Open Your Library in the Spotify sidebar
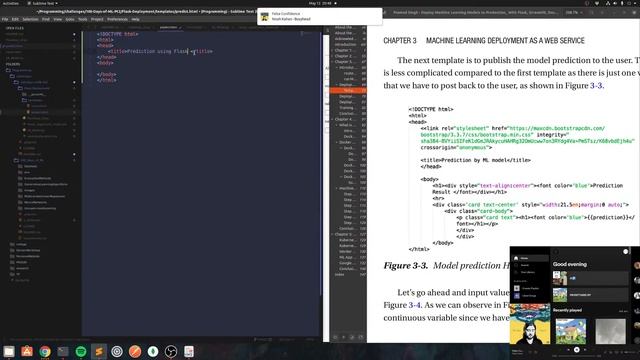The height and width of the screenshot is (360, 640). click(x=527, y=272)
